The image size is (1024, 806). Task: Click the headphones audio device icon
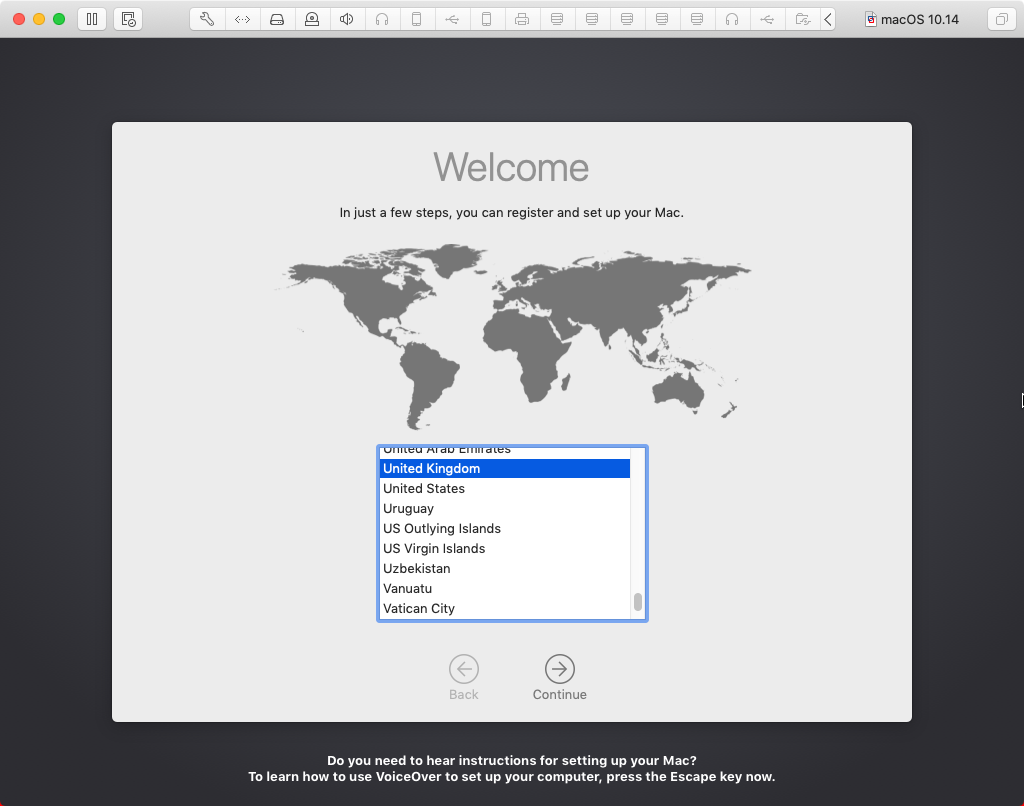point(382,19)
